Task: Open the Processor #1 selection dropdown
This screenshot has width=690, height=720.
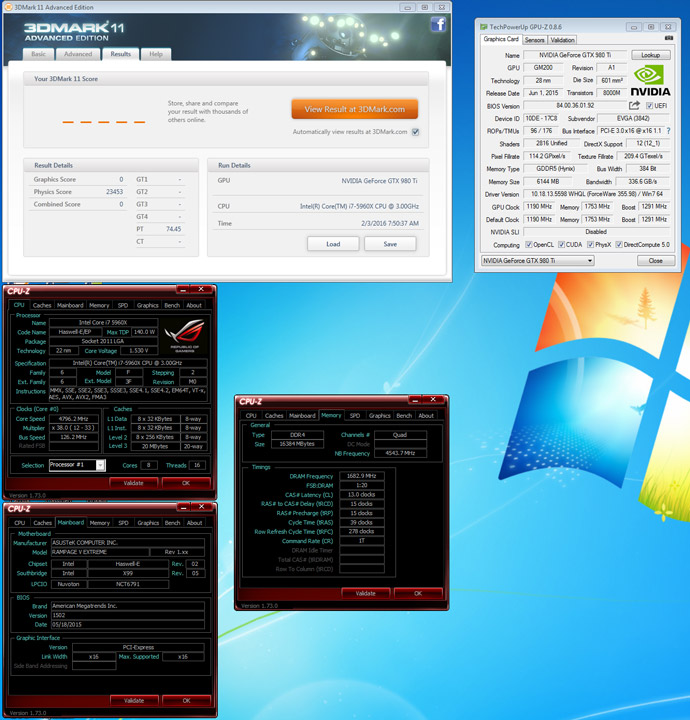Action: click(77, 465)
